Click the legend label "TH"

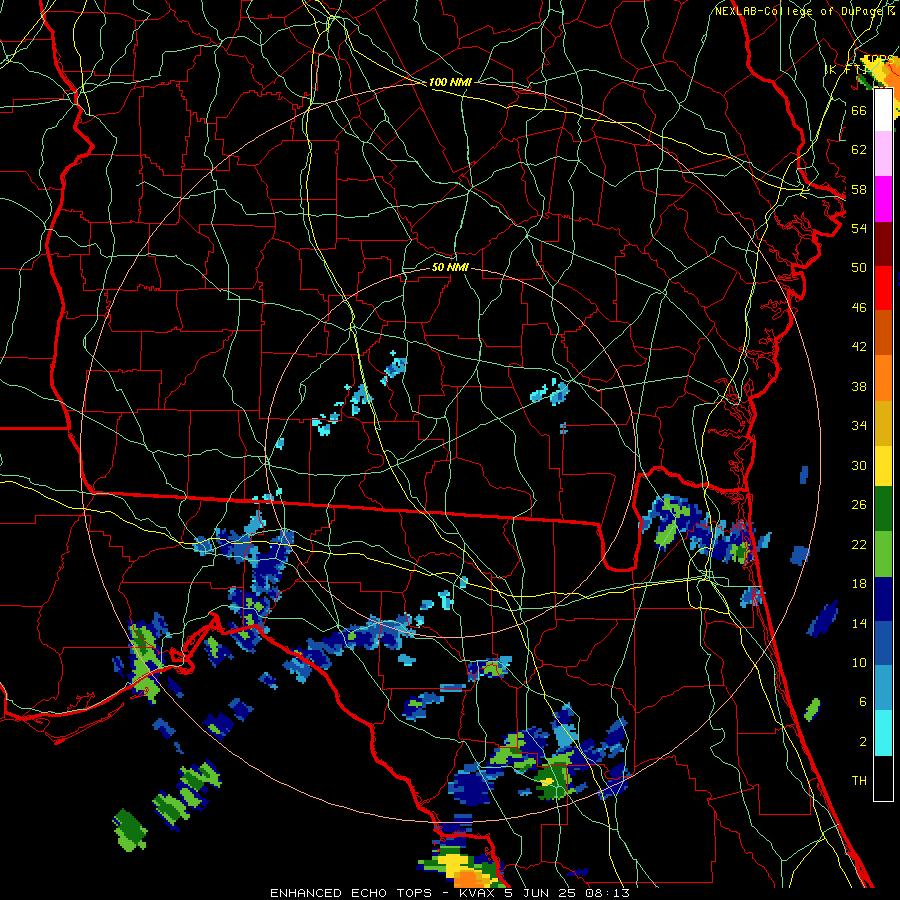(859, 781)
